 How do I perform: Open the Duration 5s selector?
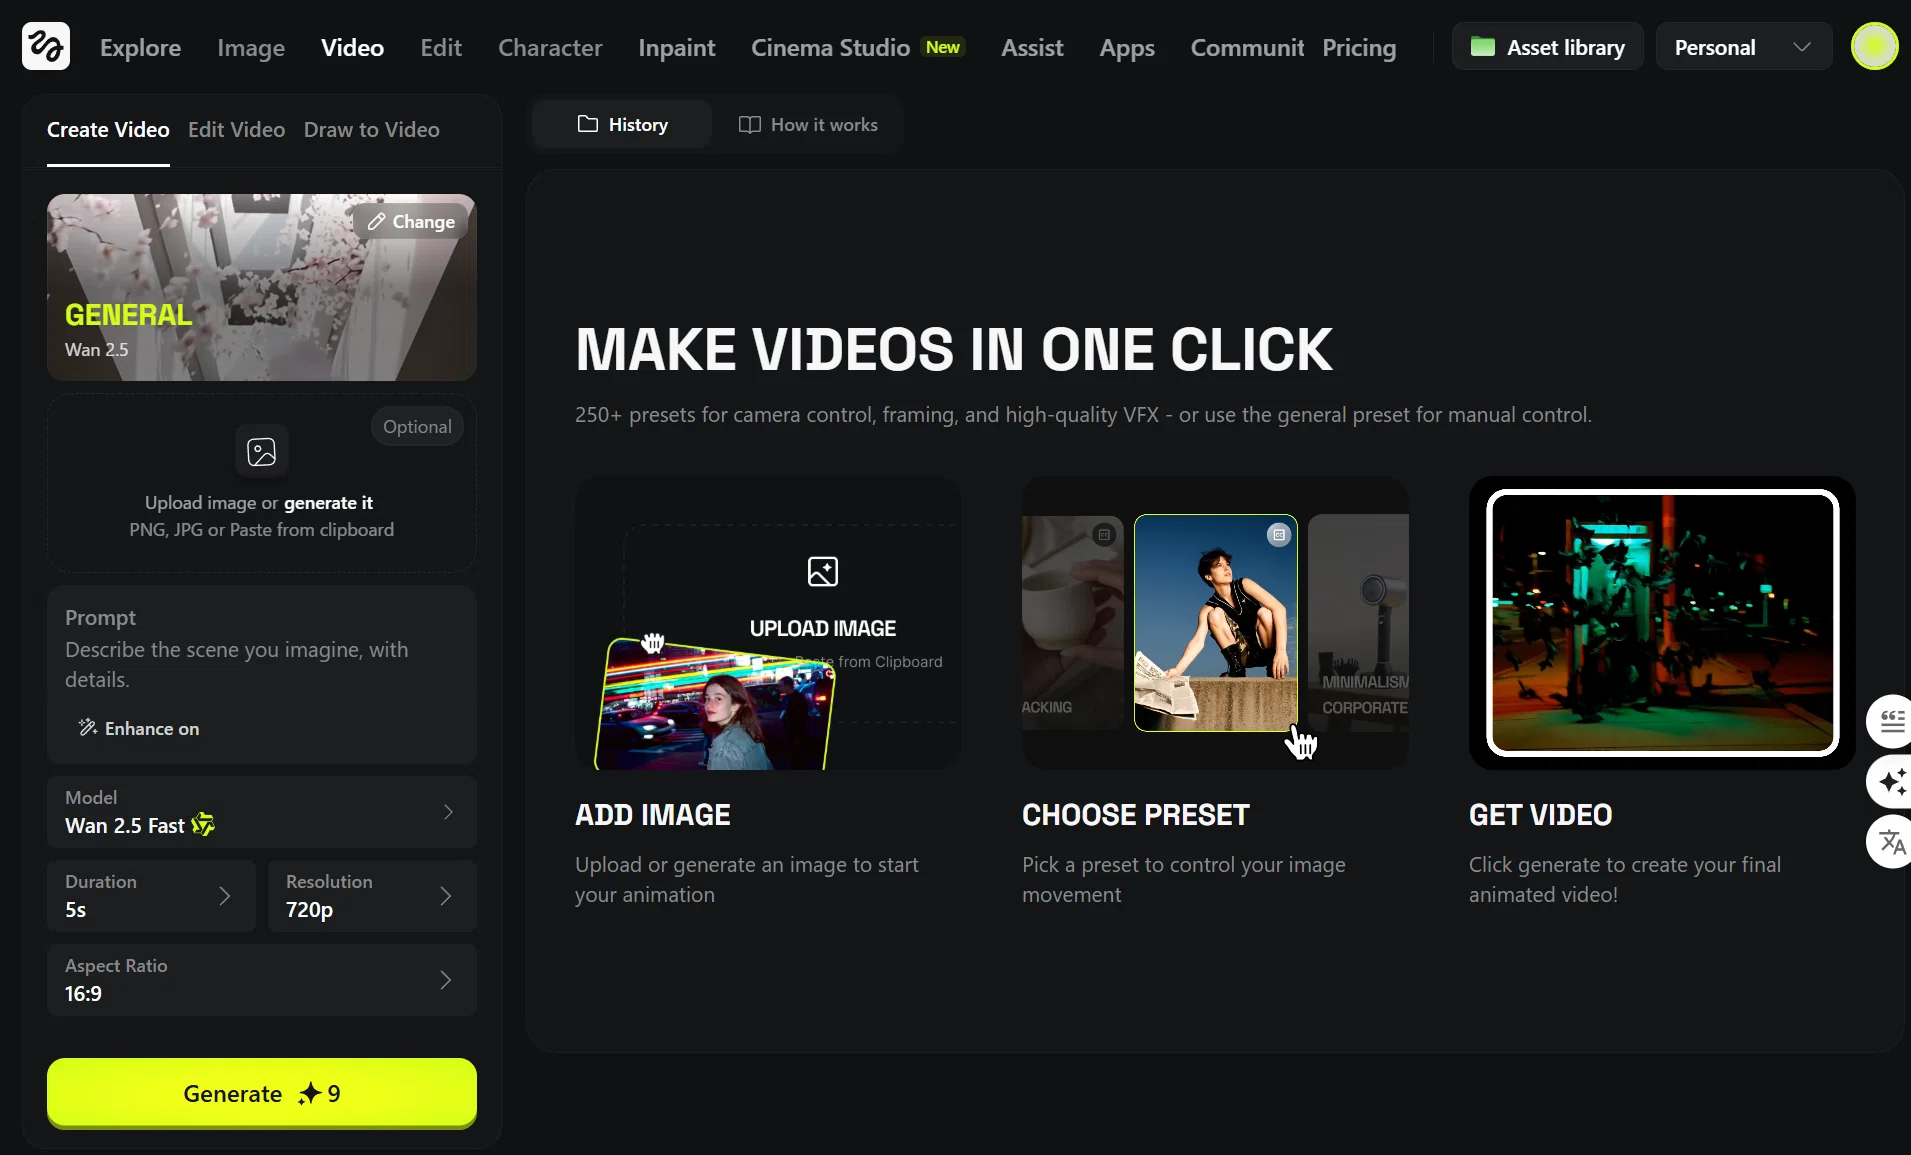click(151, 896)
